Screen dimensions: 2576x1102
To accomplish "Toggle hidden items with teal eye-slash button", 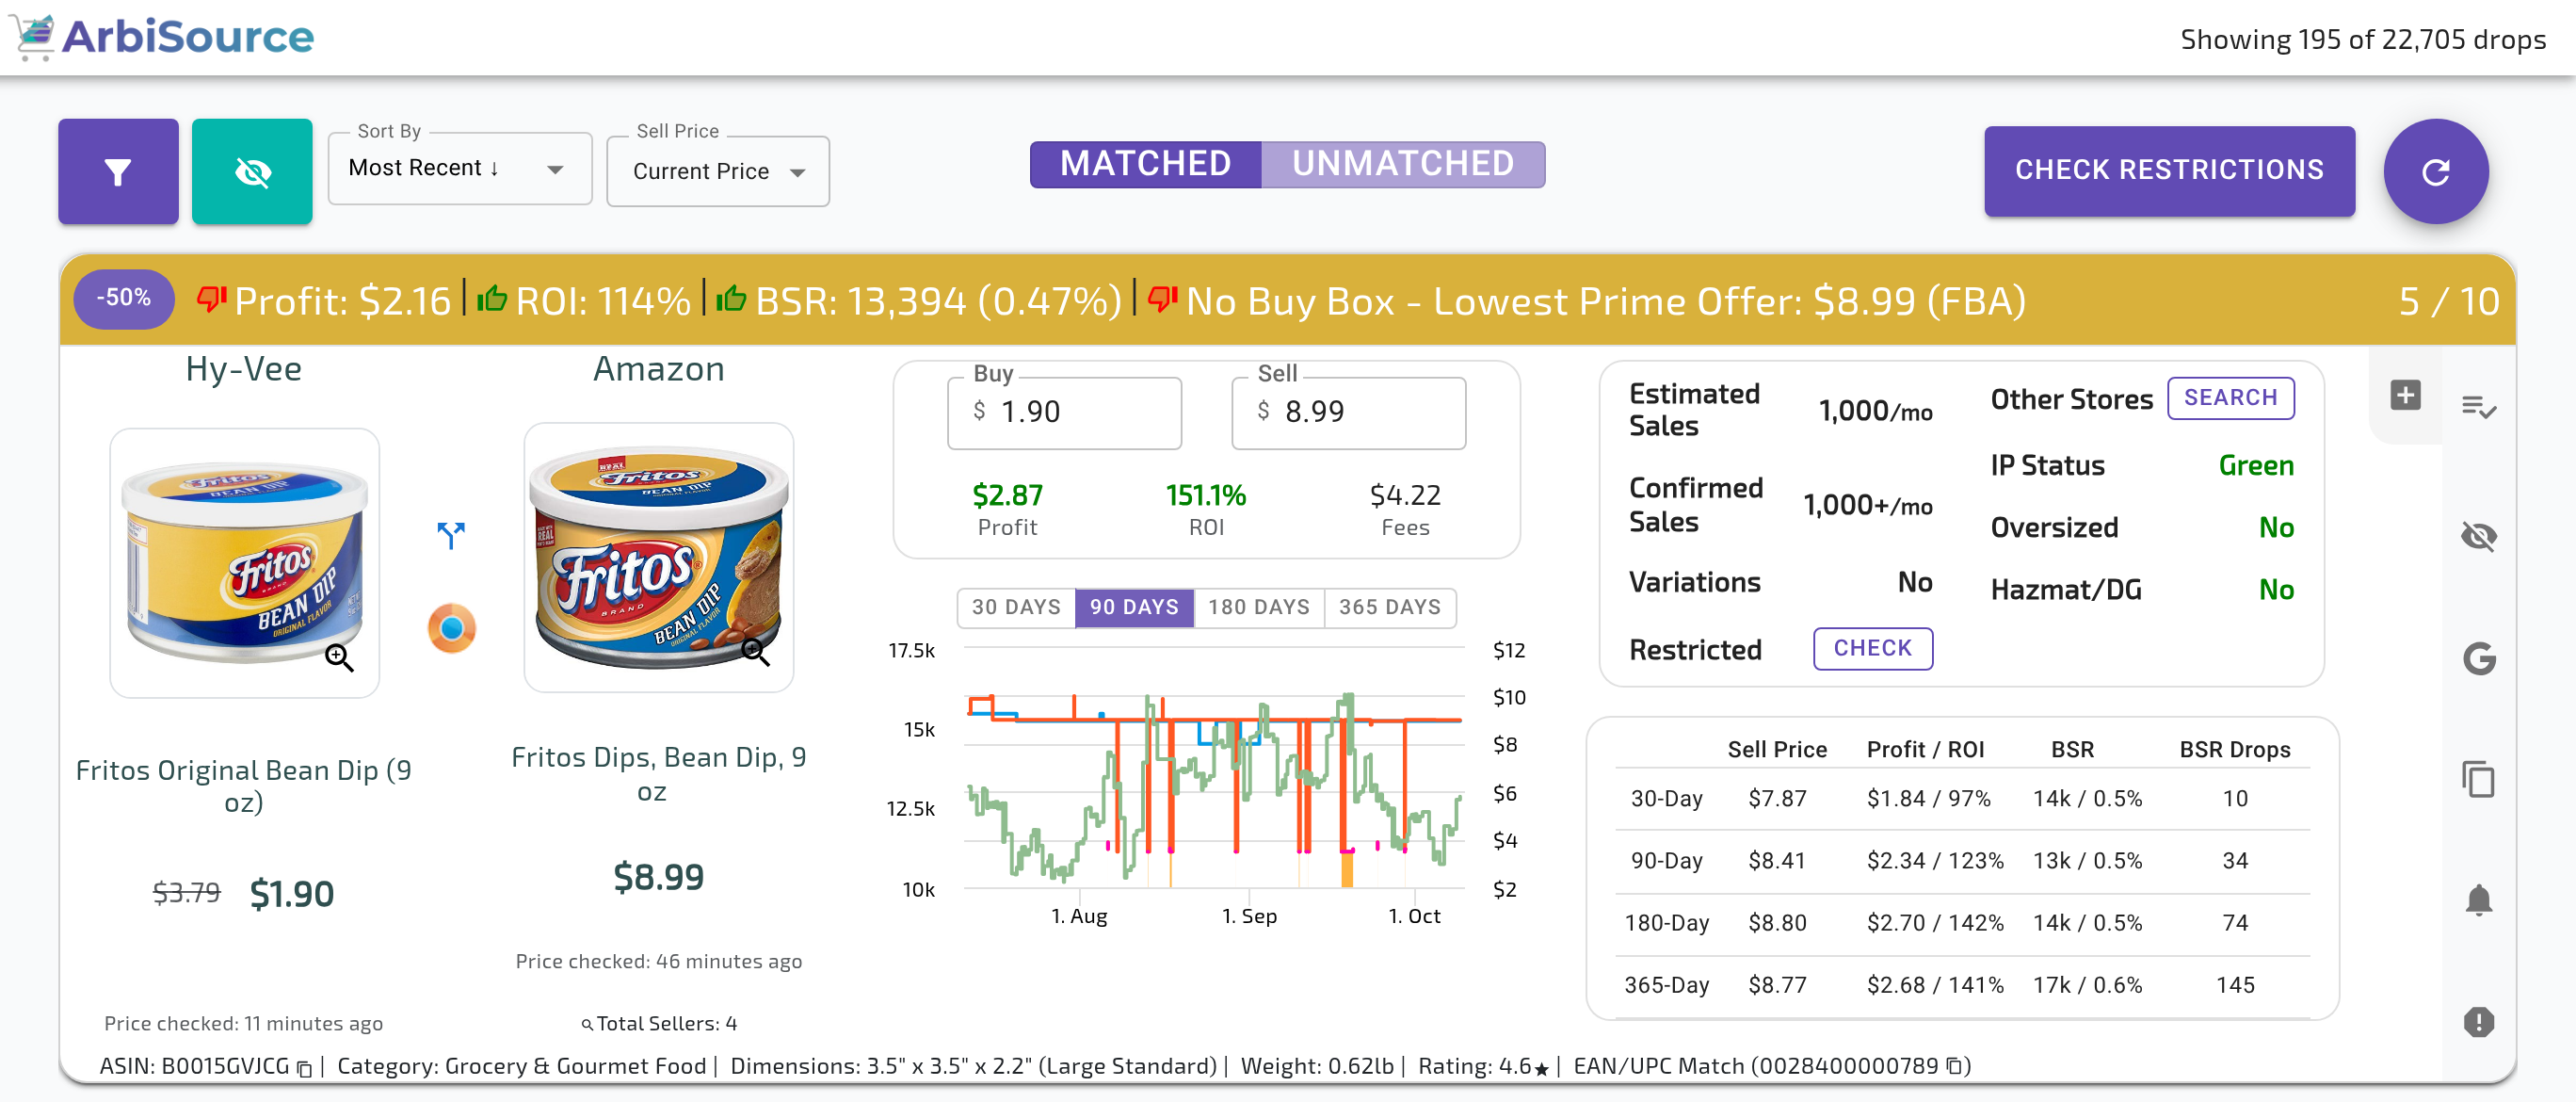I will point(252,171).
